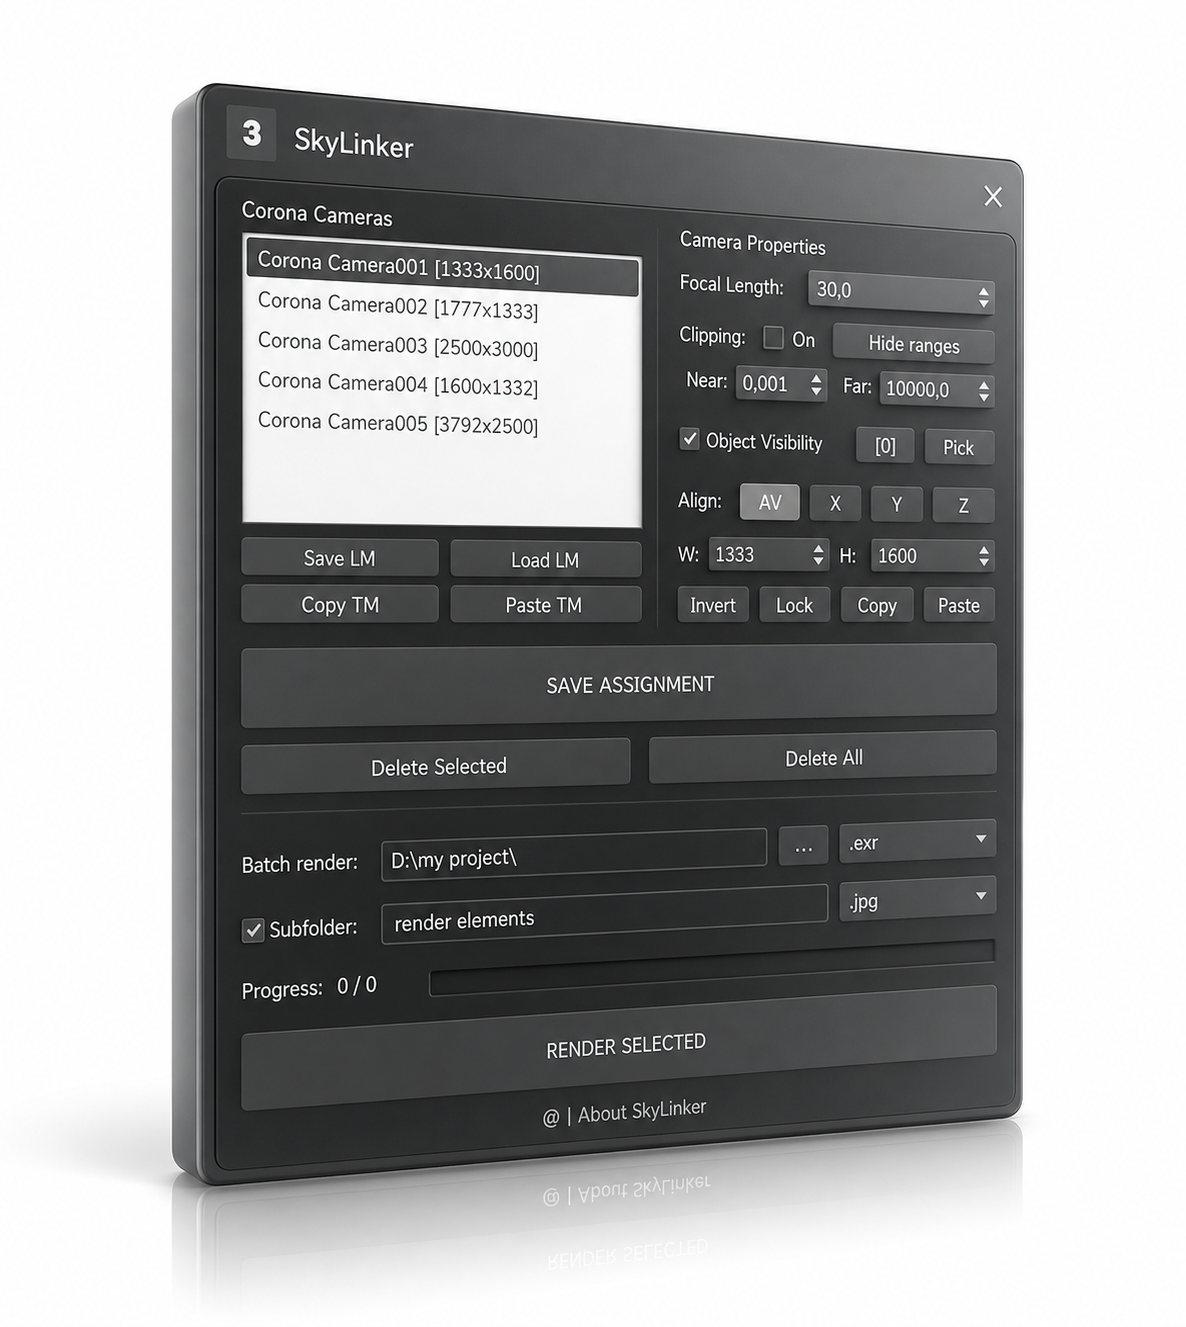This screenshot has height=1327, width=1186.
Task: Click the Delete Selected button
Action: (x=437, y=764)
